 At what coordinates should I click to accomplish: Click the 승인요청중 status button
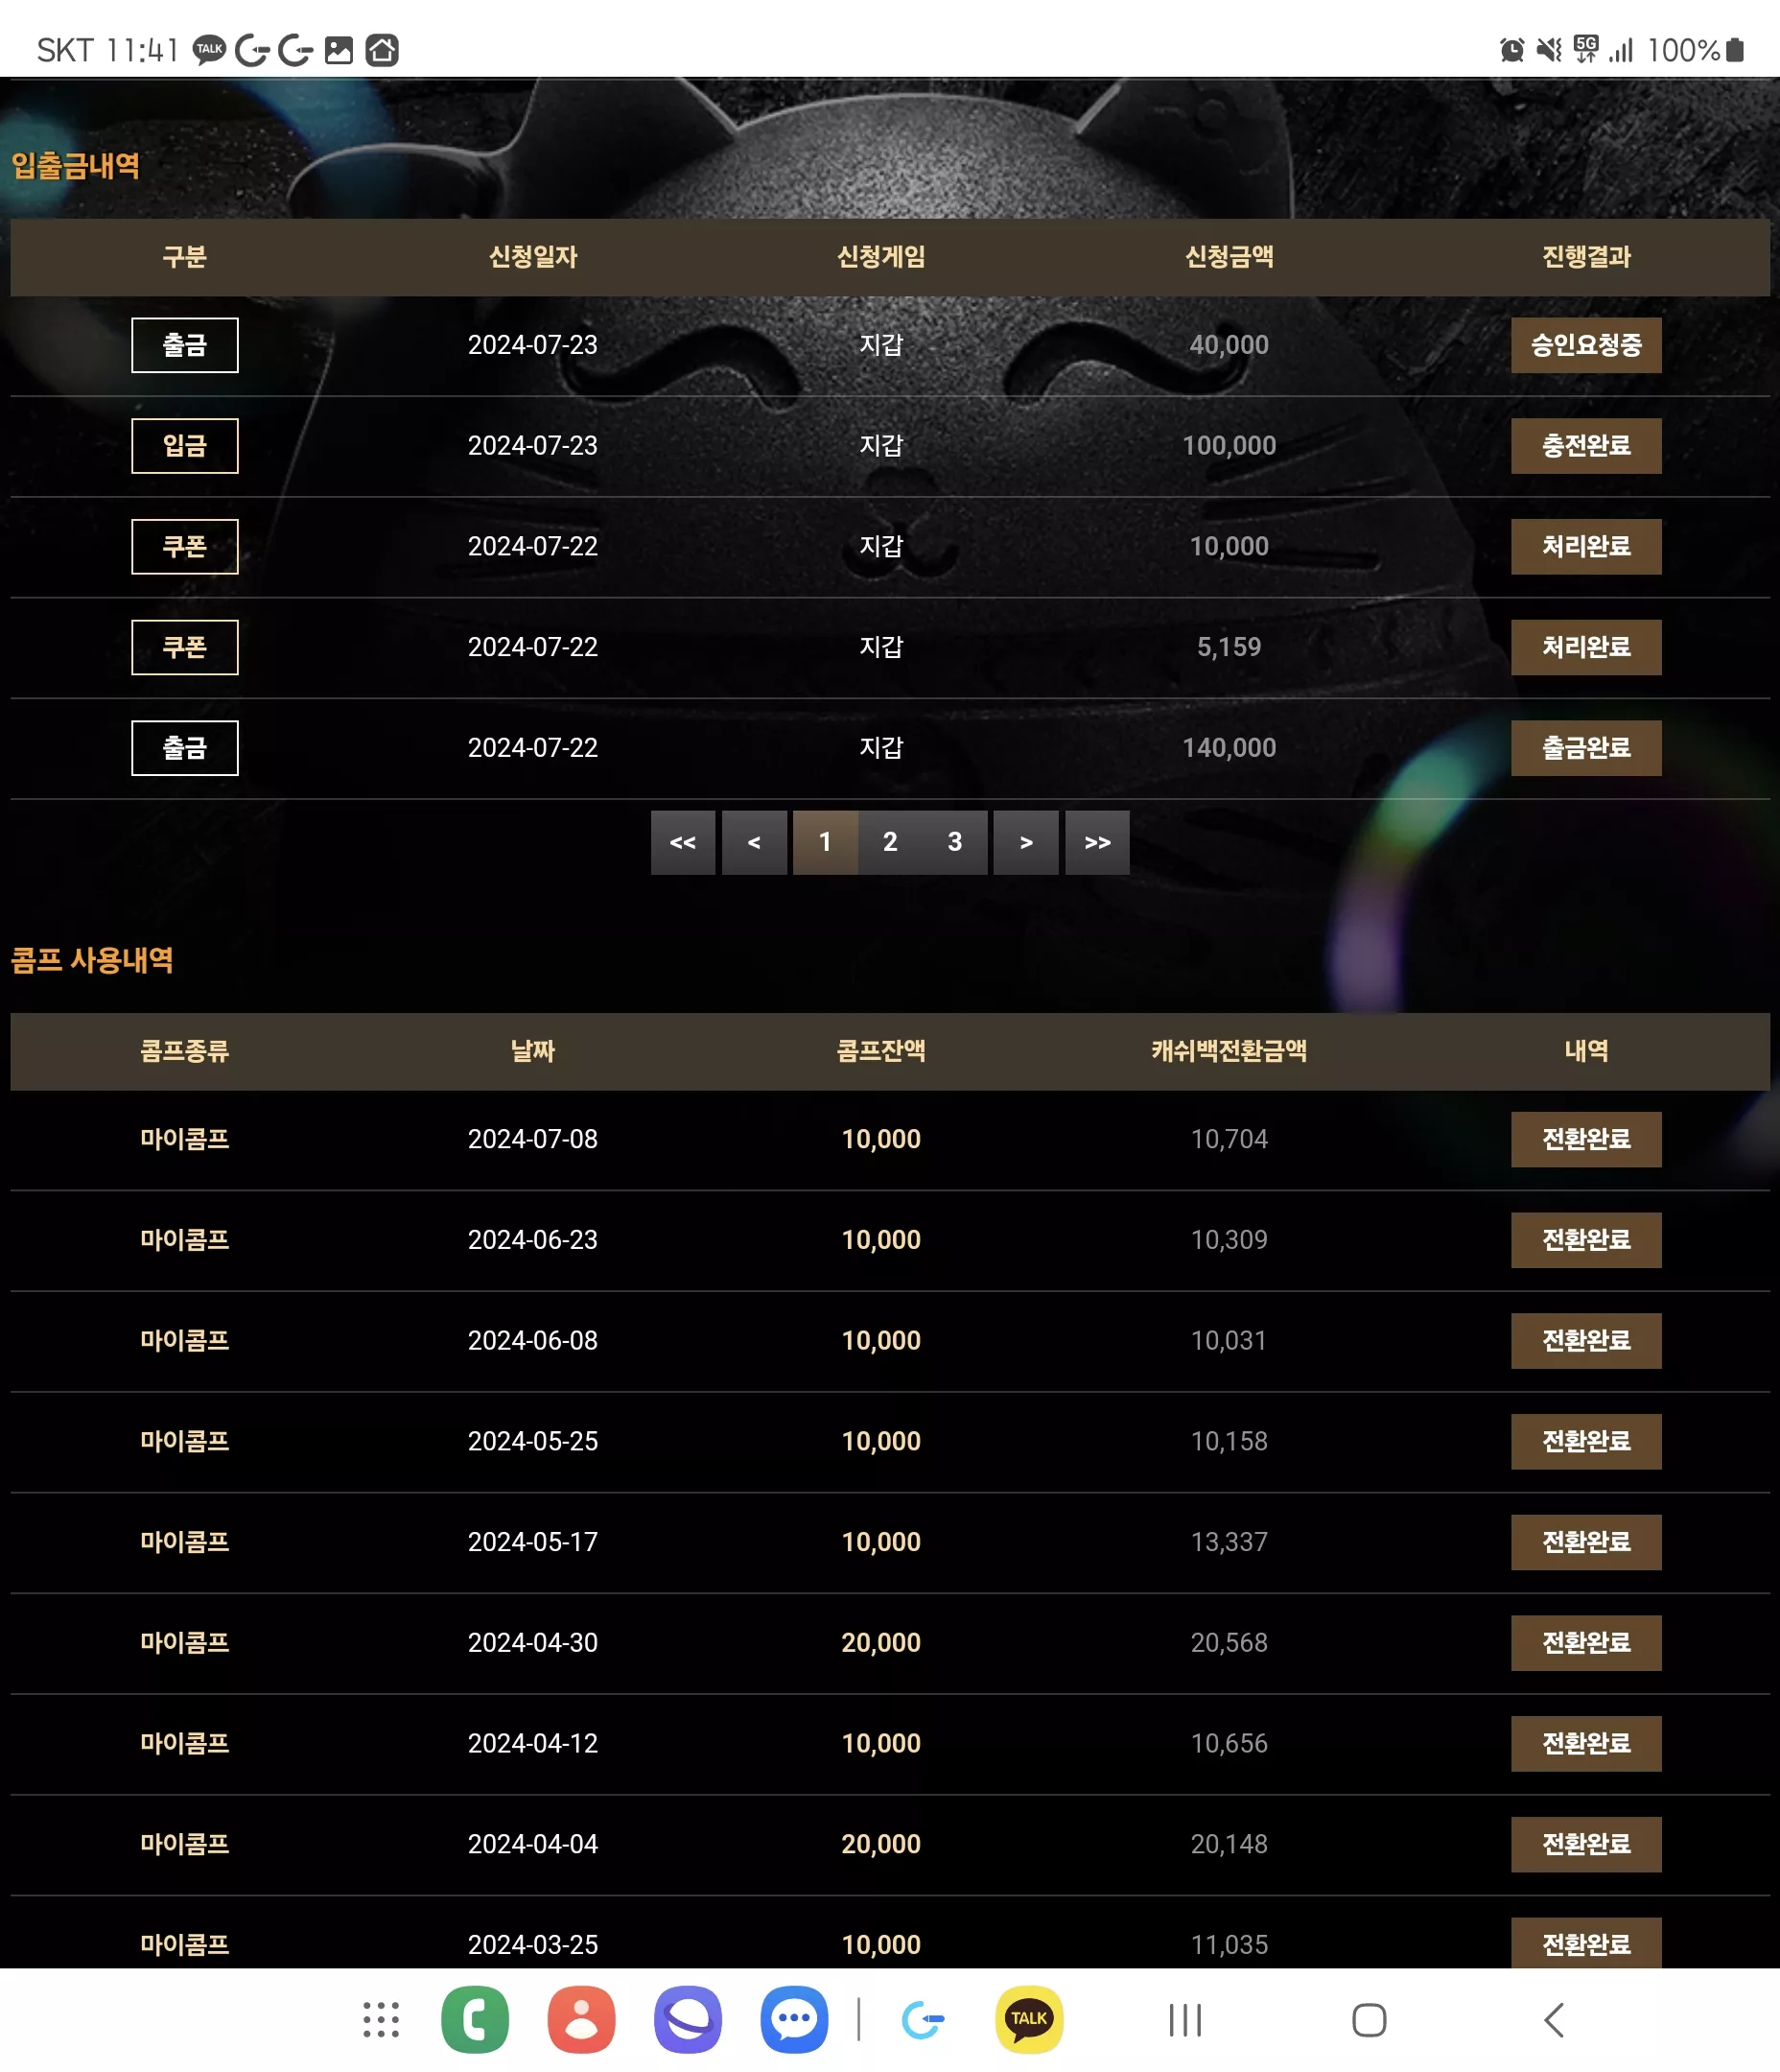(1586, 345)
